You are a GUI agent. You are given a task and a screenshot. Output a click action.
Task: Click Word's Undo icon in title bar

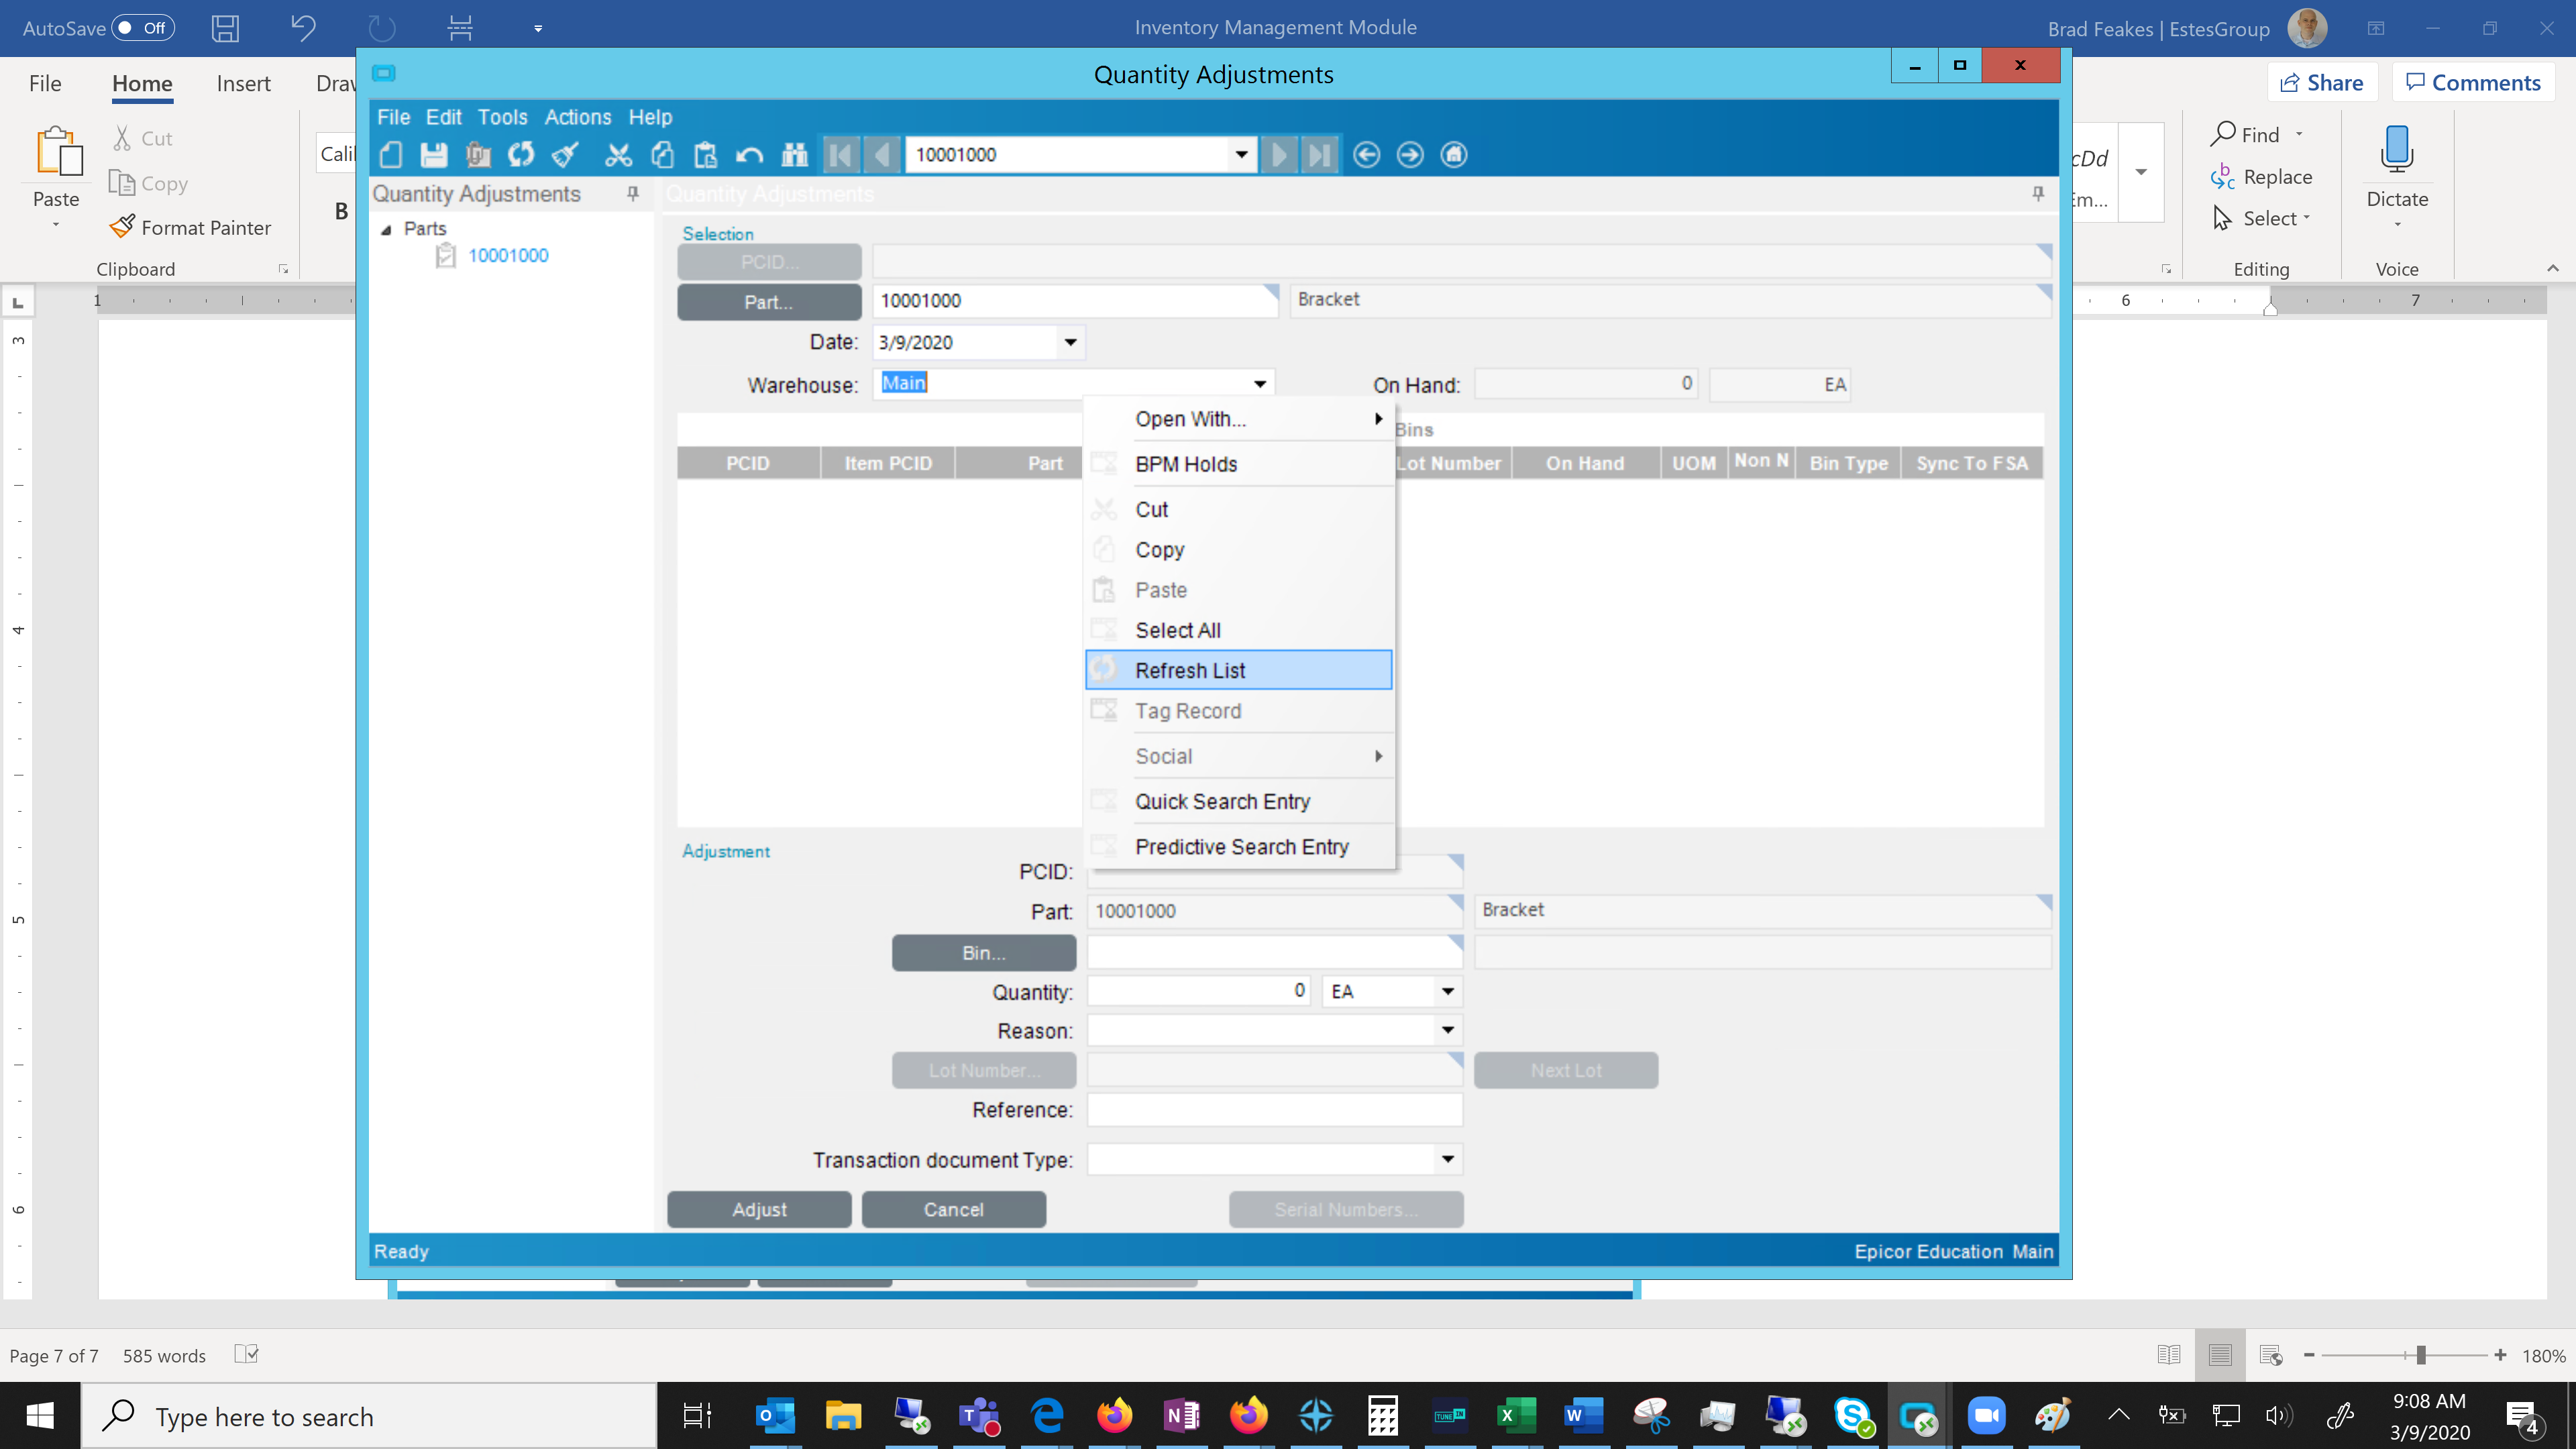point(303,28)
